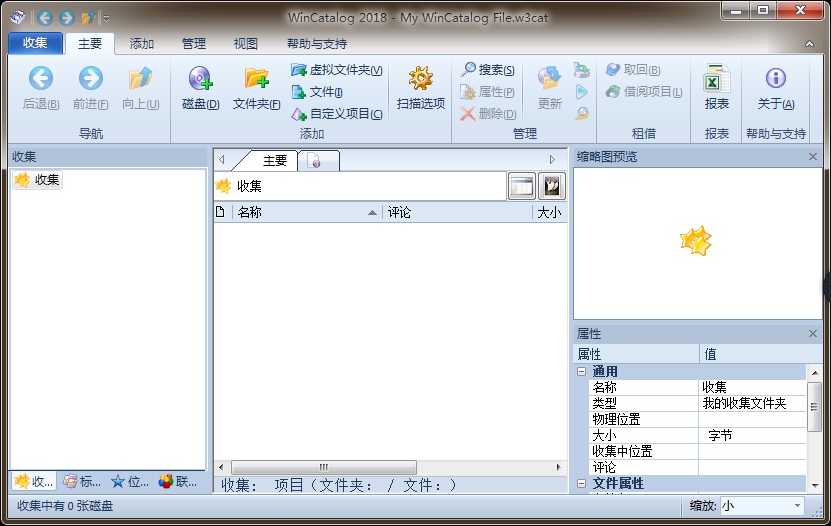
Task: Click the horizontal scrollbar thumb in list
Action: tap(324, 467)
